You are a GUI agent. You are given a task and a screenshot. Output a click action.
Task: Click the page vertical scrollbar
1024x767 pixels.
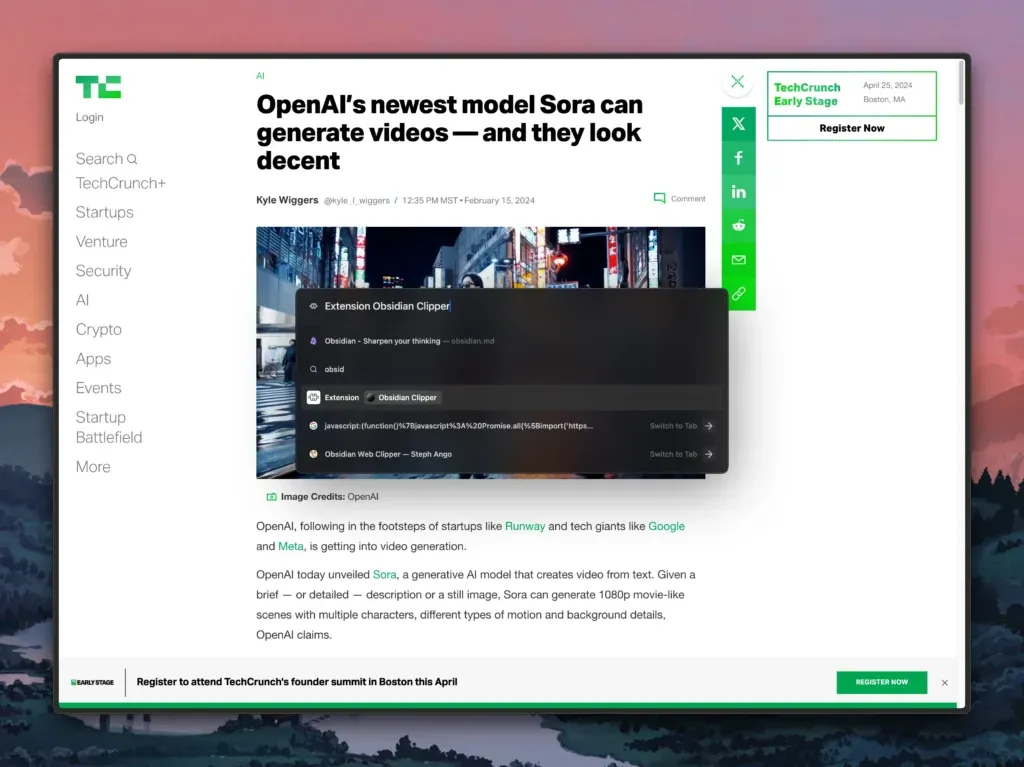(961, 83)
